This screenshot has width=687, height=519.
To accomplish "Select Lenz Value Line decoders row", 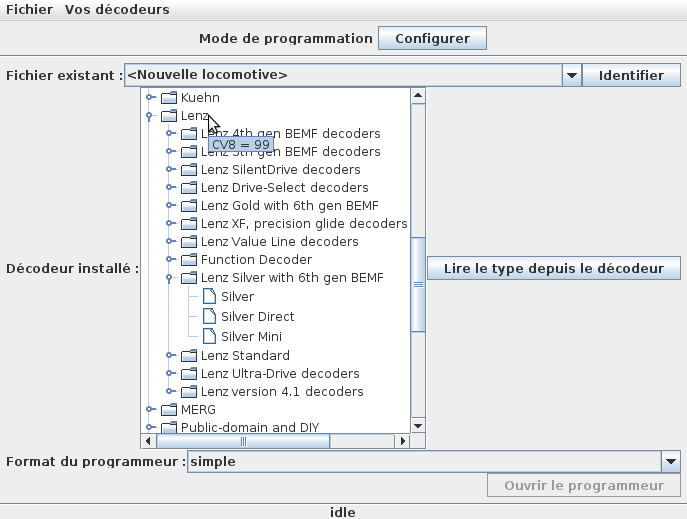I will (x=280, y=241).
